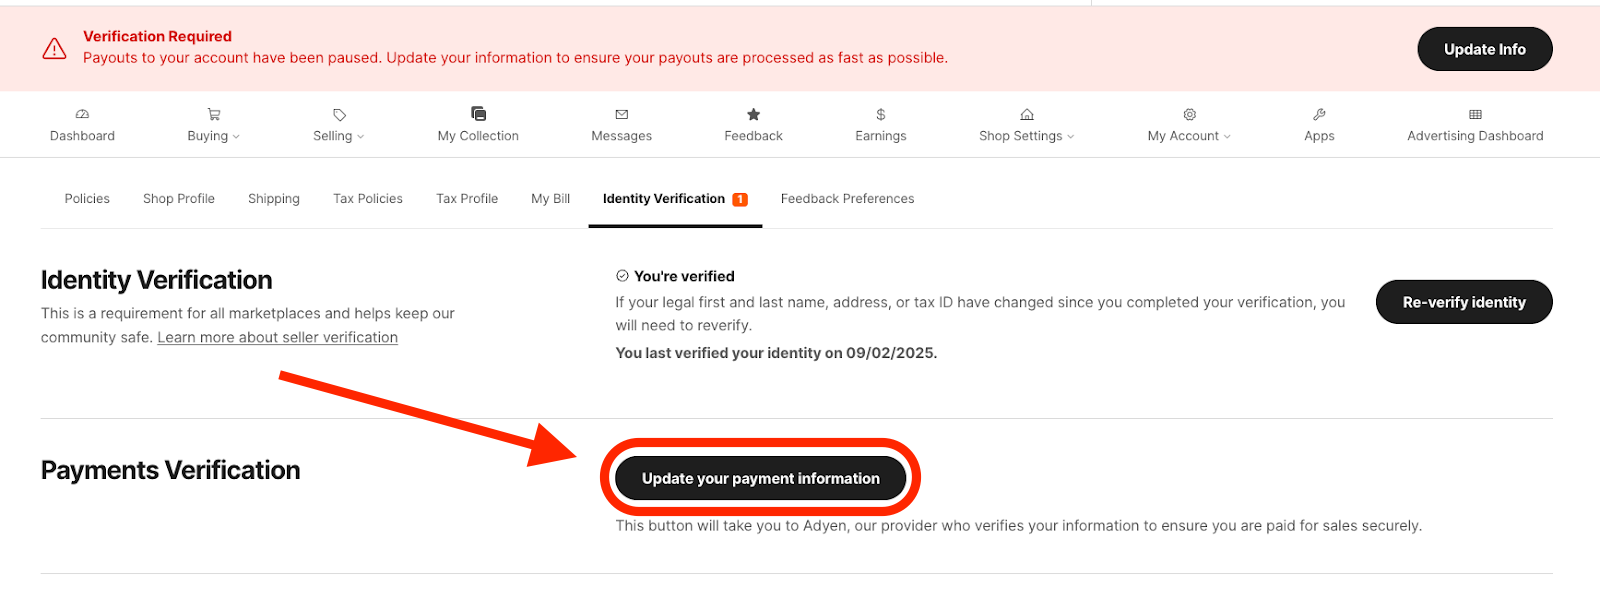Select the Feedback Preferences tab
Image resolution: width=1600 pixels, height=599 pixels.
click(847, 199)
